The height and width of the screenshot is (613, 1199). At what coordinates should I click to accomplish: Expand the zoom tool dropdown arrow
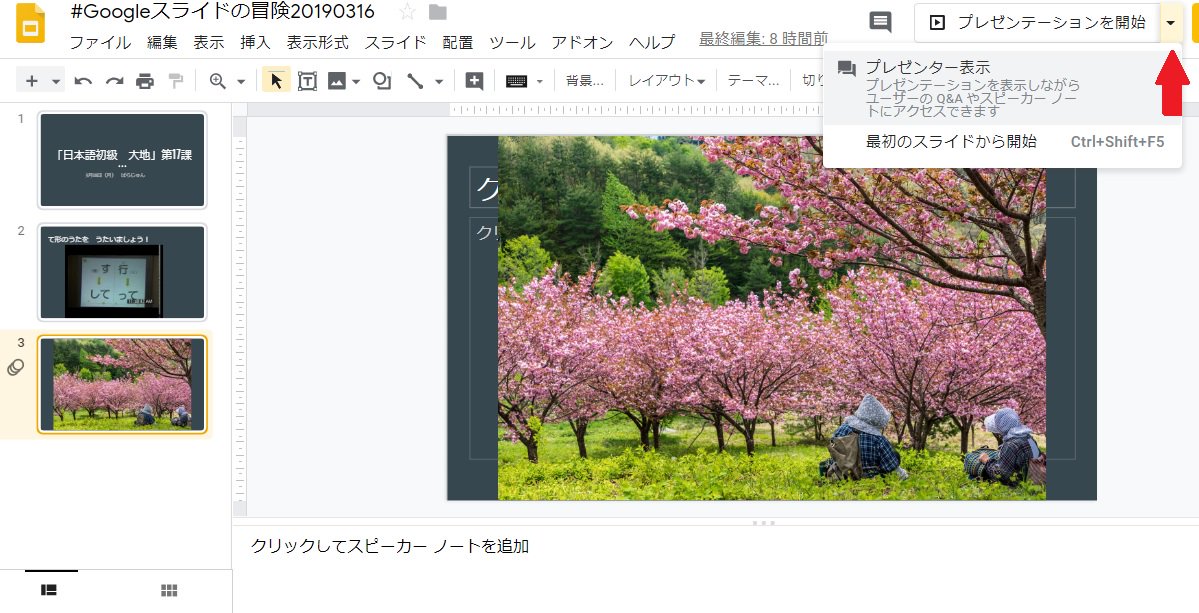(241, 80)
